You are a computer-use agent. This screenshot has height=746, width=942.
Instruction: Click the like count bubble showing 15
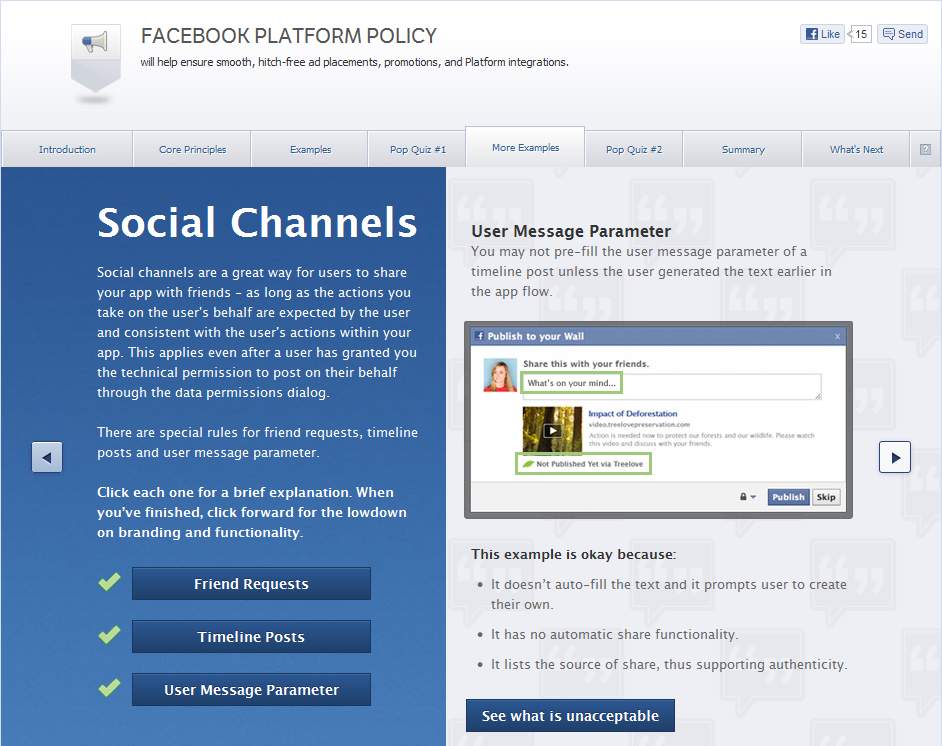(x=860, y=34)
